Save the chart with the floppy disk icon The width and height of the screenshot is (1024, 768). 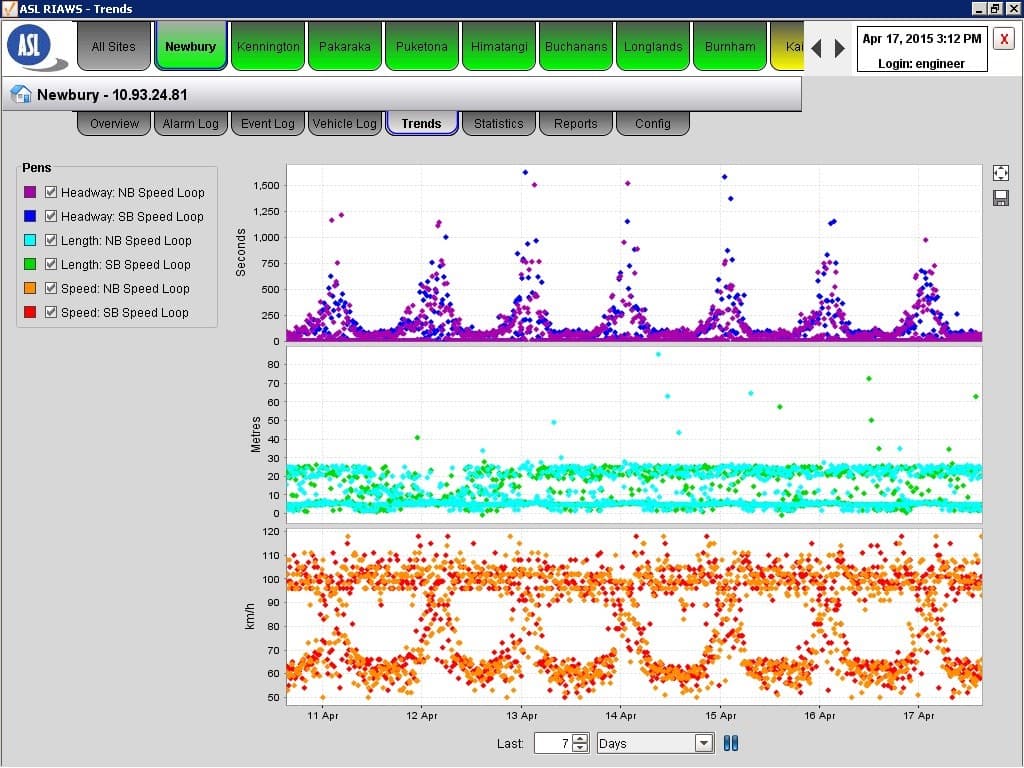tap(1000, 198)
